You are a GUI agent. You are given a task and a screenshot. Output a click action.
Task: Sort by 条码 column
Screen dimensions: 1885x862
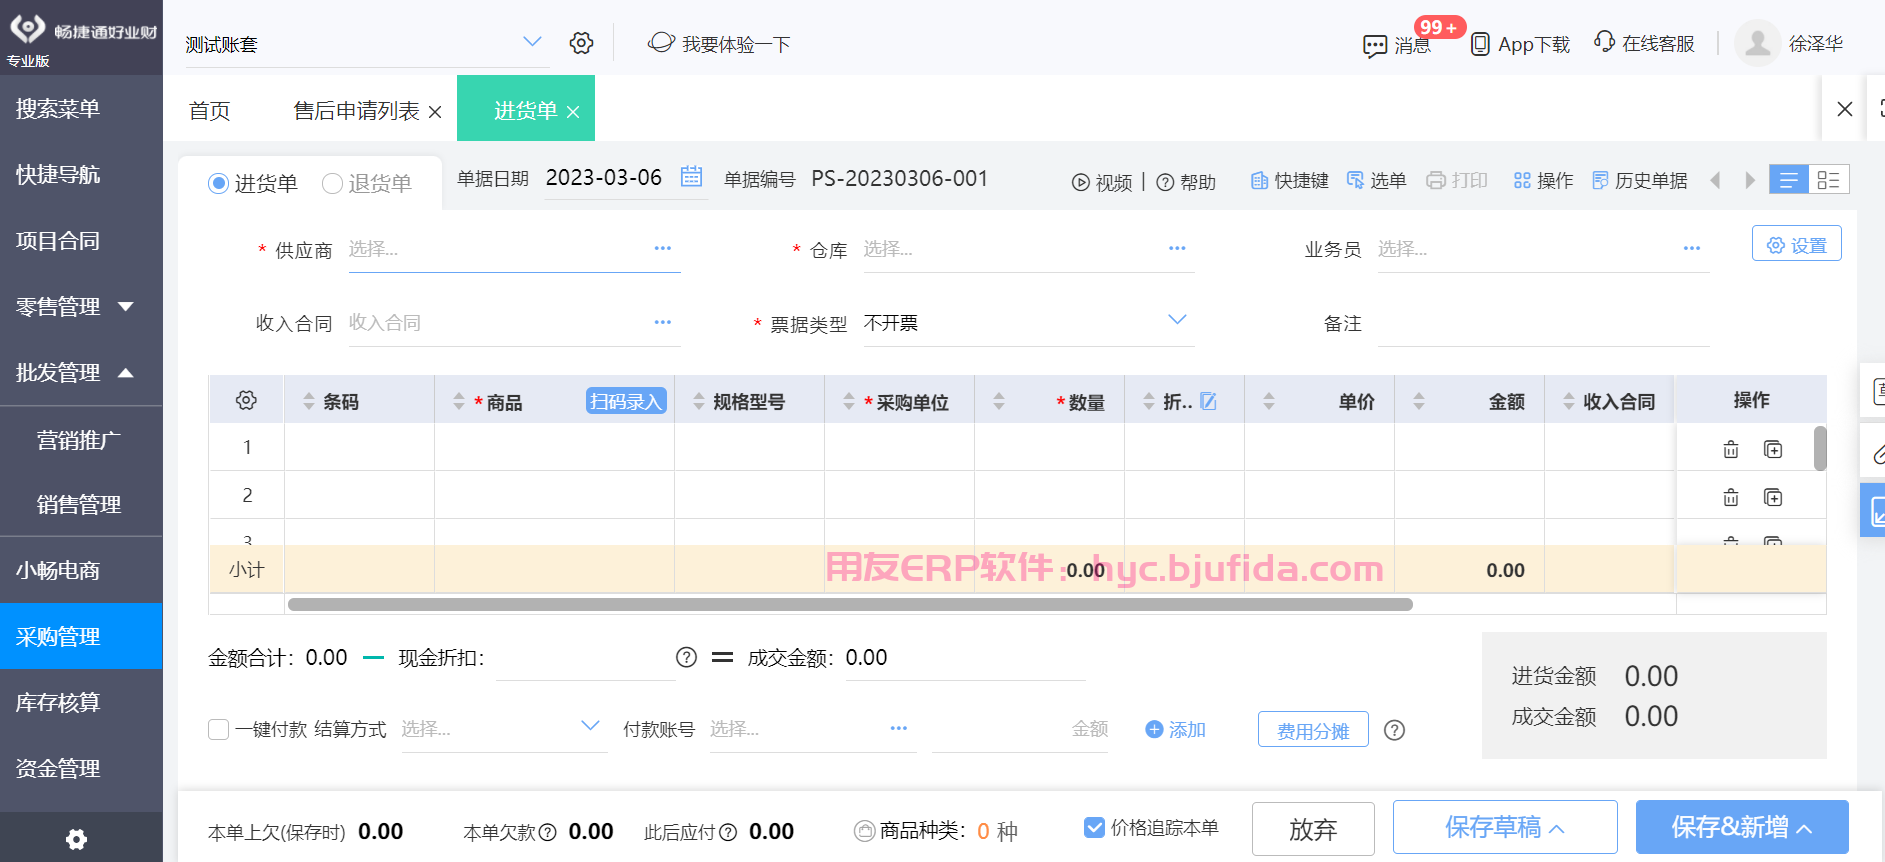point(309,401)
